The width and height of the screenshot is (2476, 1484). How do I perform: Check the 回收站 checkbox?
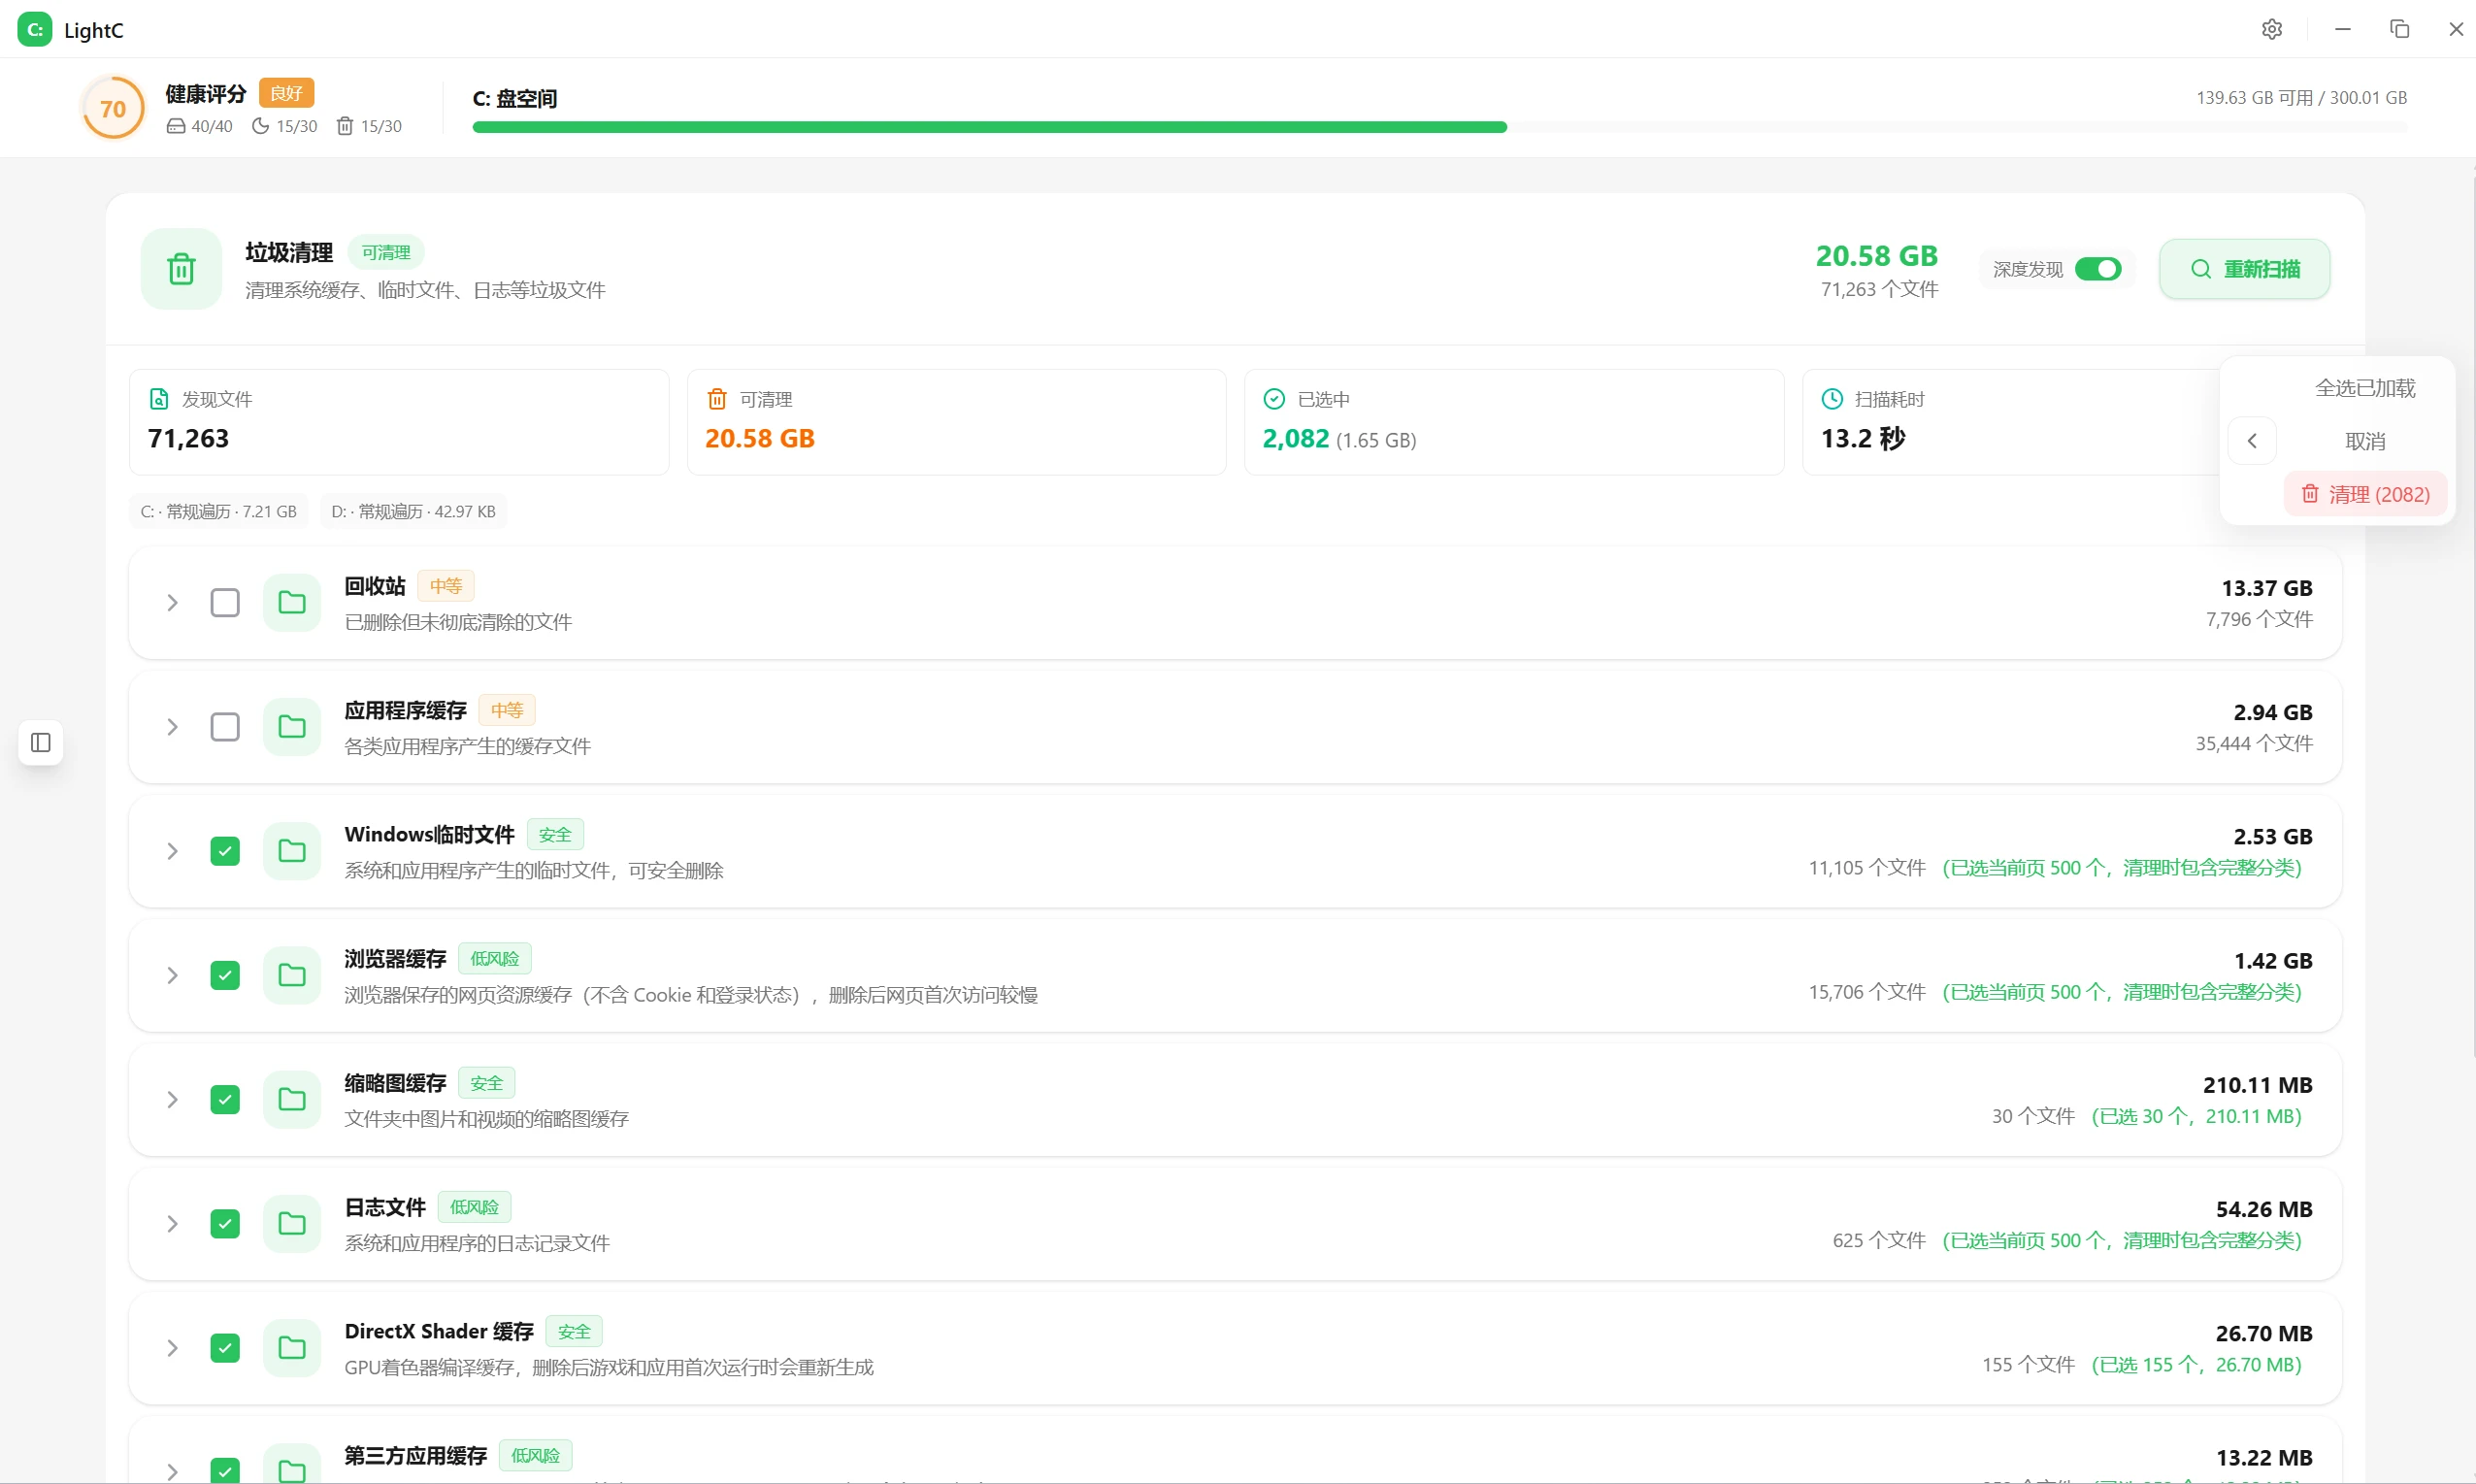point(225,602)
